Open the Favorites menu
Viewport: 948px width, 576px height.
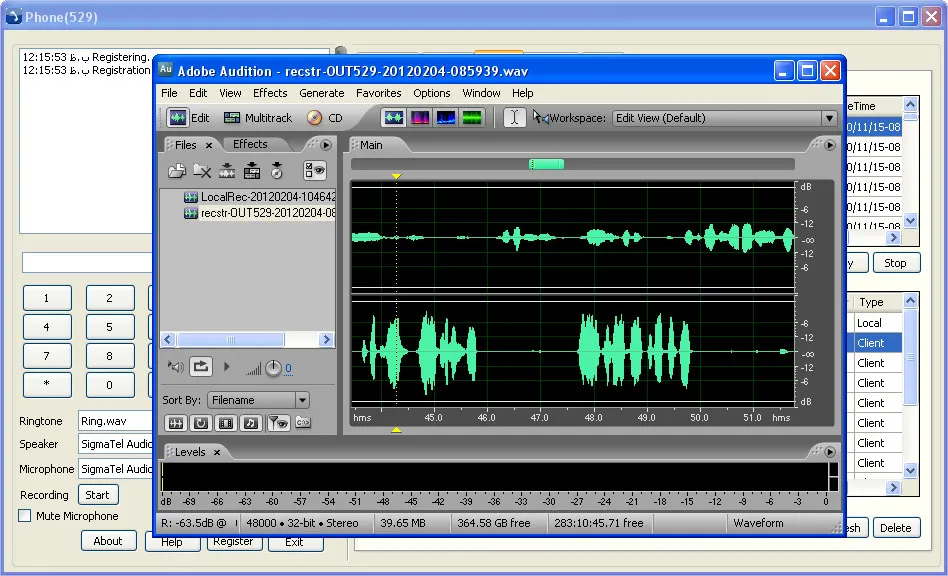[x=378, y=93]
